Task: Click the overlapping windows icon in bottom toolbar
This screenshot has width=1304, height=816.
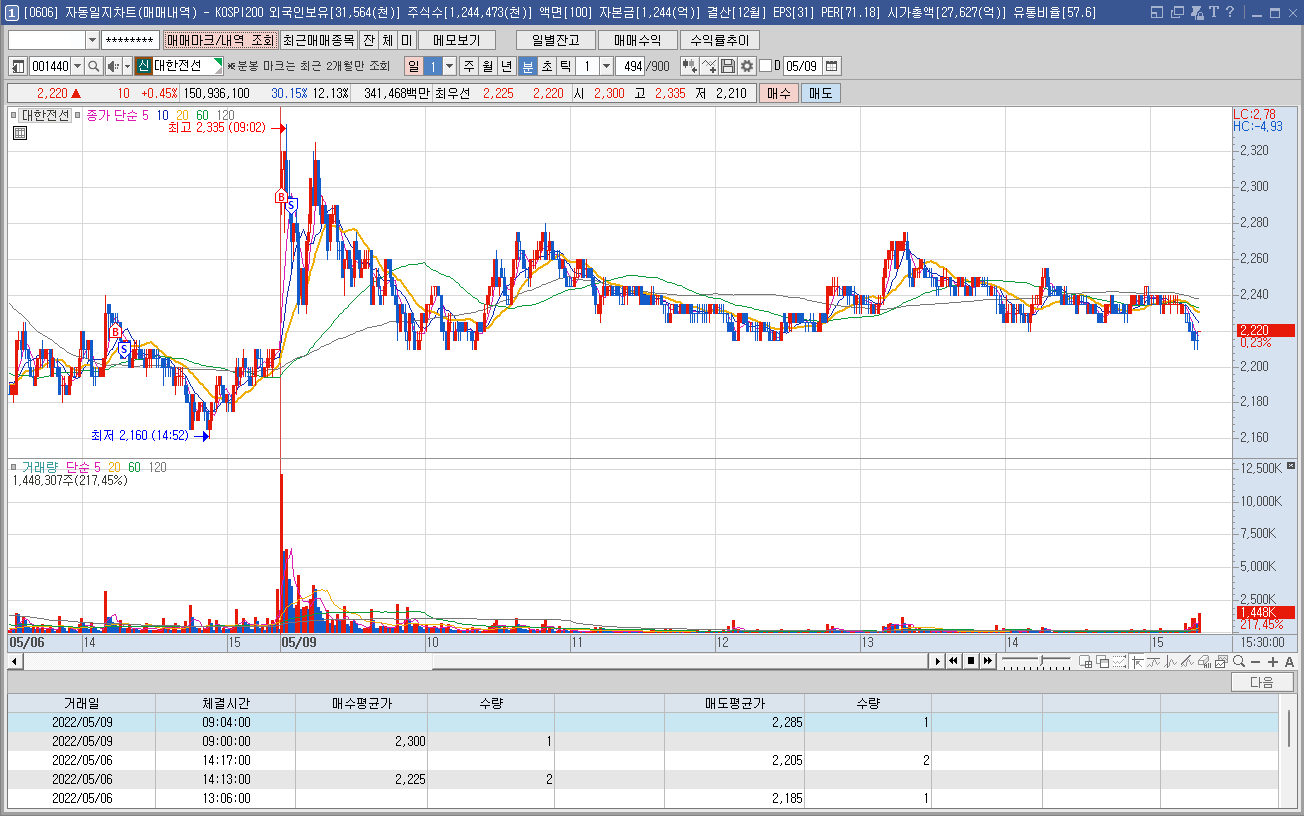Action: click(1102, 661)
